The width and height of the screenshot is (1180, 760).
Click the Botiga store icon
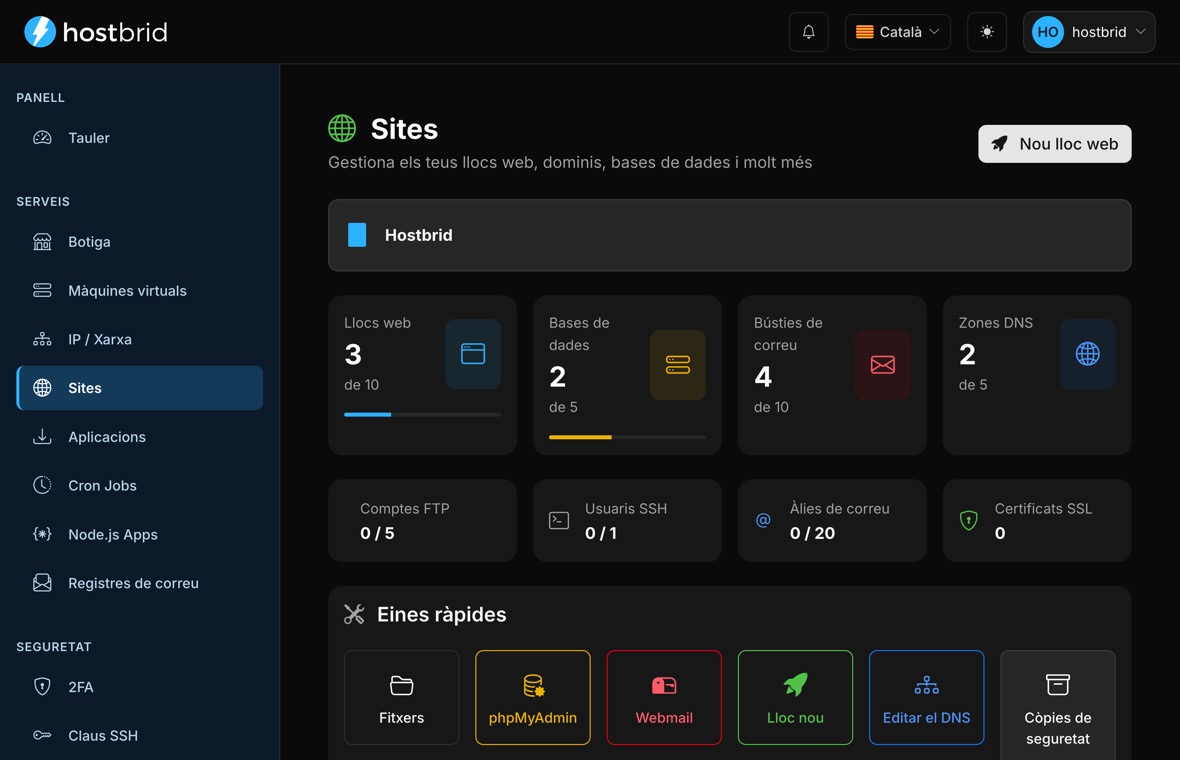[42, 242]
